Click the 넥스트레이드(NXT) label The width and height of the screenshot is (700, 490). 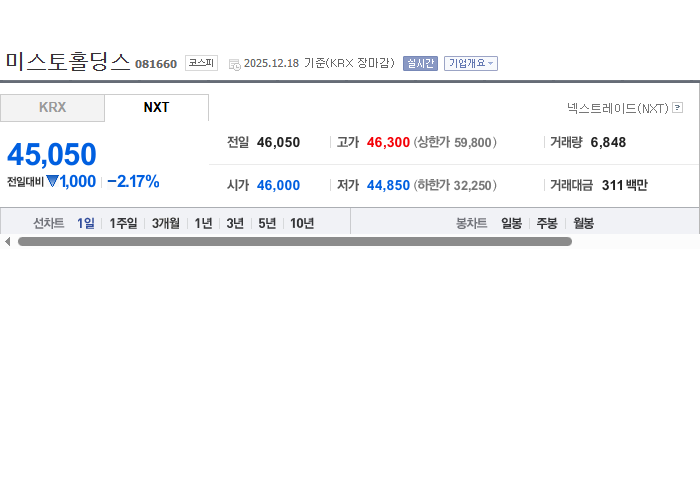click(618, 108)
